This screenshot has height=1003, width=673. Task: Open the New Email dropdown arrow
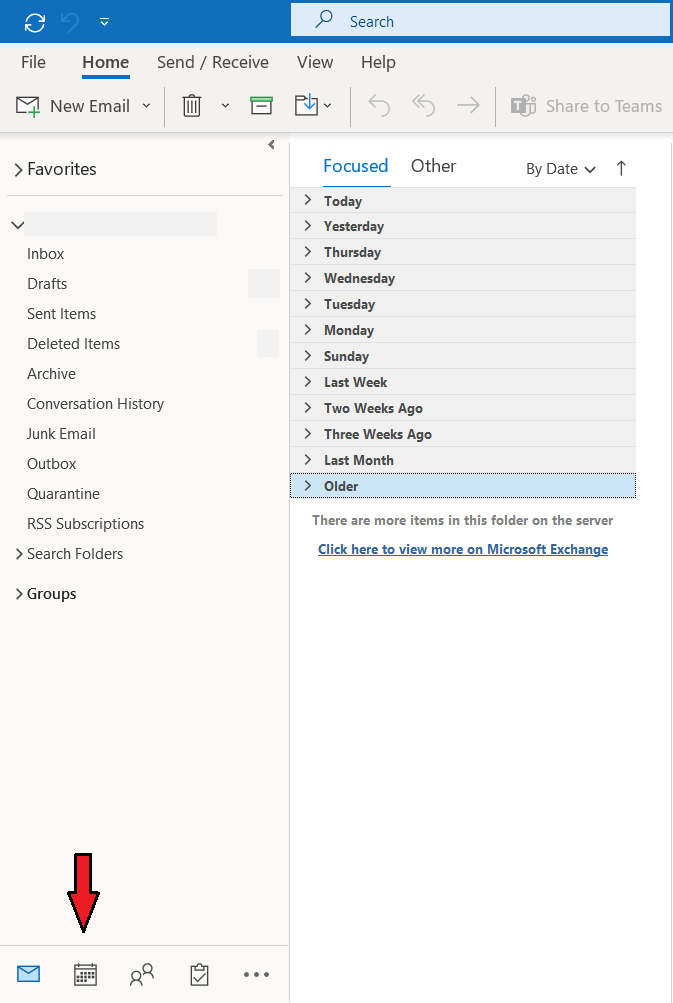[146, 106]
